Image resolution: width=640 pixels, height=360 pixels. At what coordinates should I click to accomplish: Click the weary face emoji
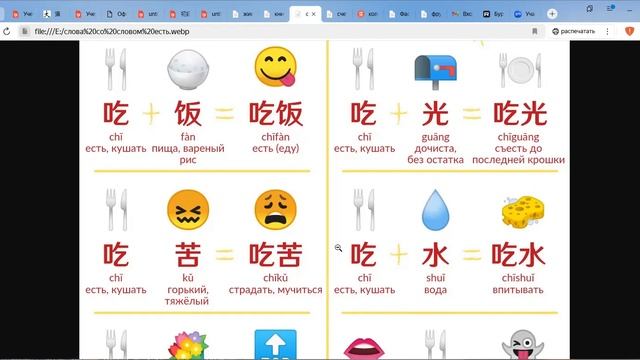point(276,210)
